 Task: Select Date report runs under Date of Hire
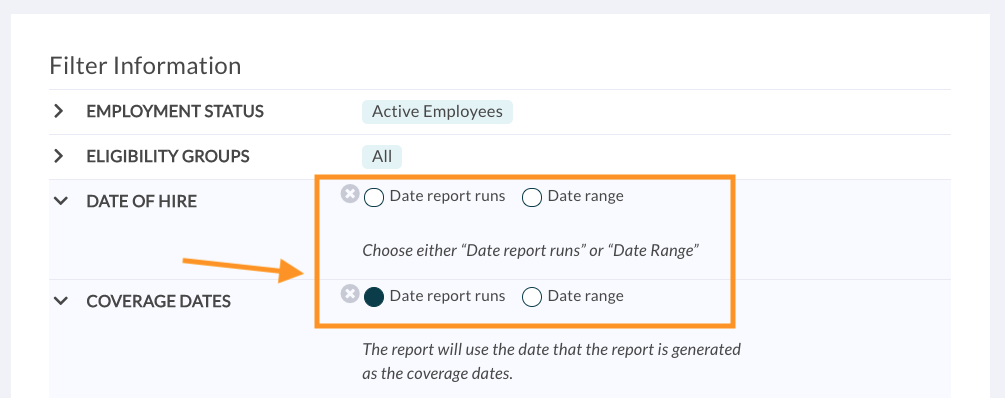[374, 197]
